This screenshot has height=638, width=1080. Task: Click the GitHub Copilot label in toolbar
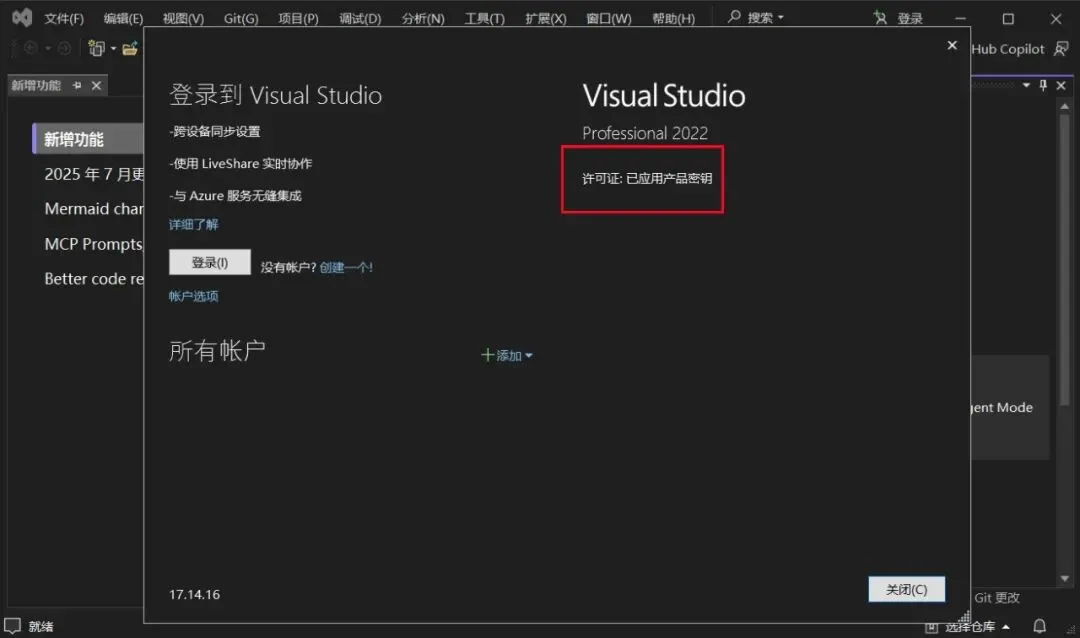coord(1008,49)
